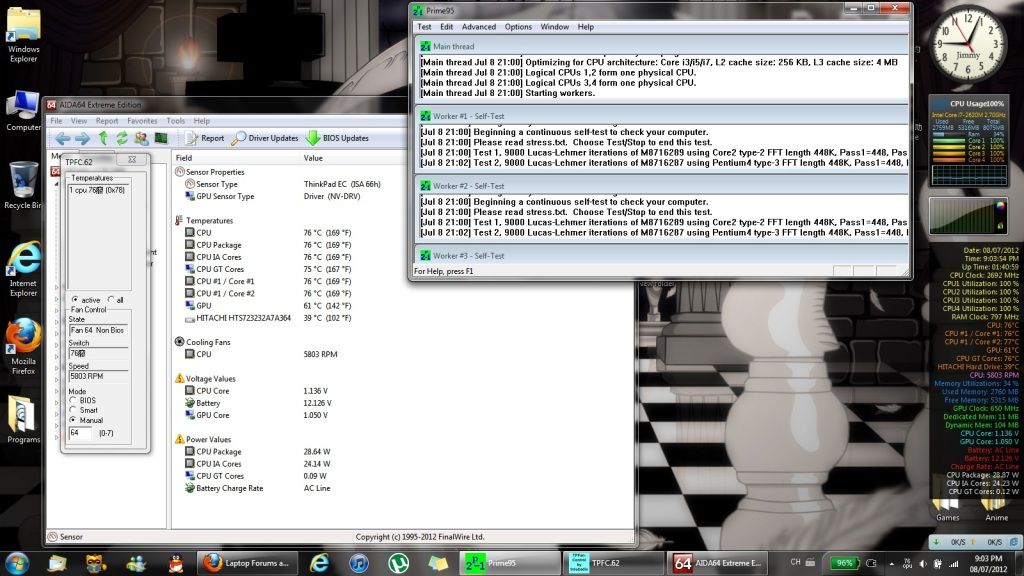1024x576 pixels.
Task: Open Windows Explorer desktop shortcut
Action: [24, 35]
